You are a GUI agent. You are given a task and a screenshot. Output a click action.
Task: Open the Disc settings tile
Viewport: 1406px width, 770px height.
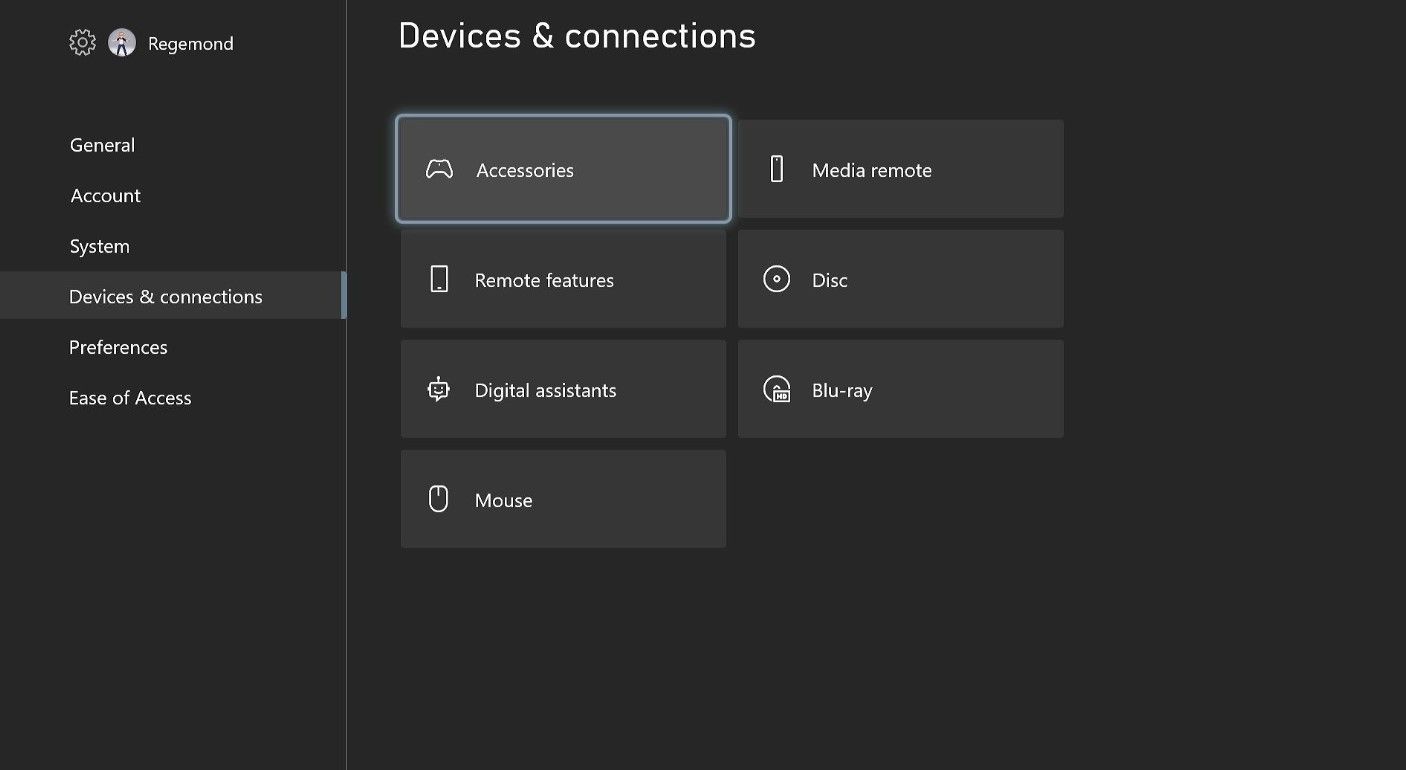coord(899,279)
